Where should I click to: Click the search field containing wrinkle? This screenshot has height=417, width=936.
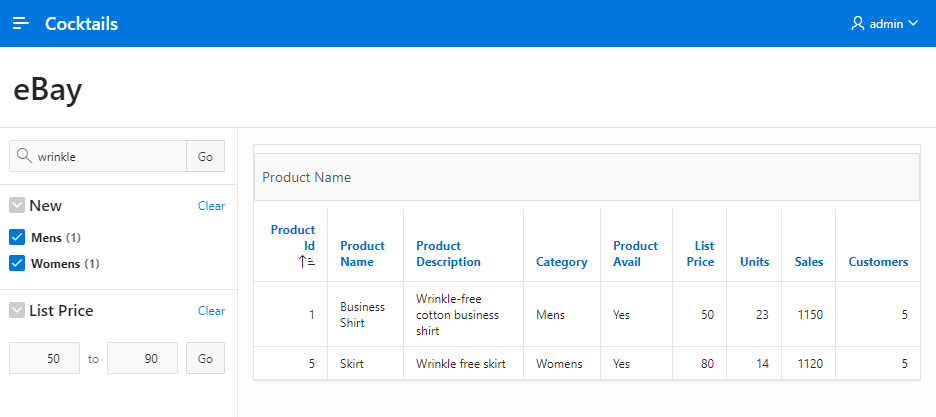pos(98,156)
